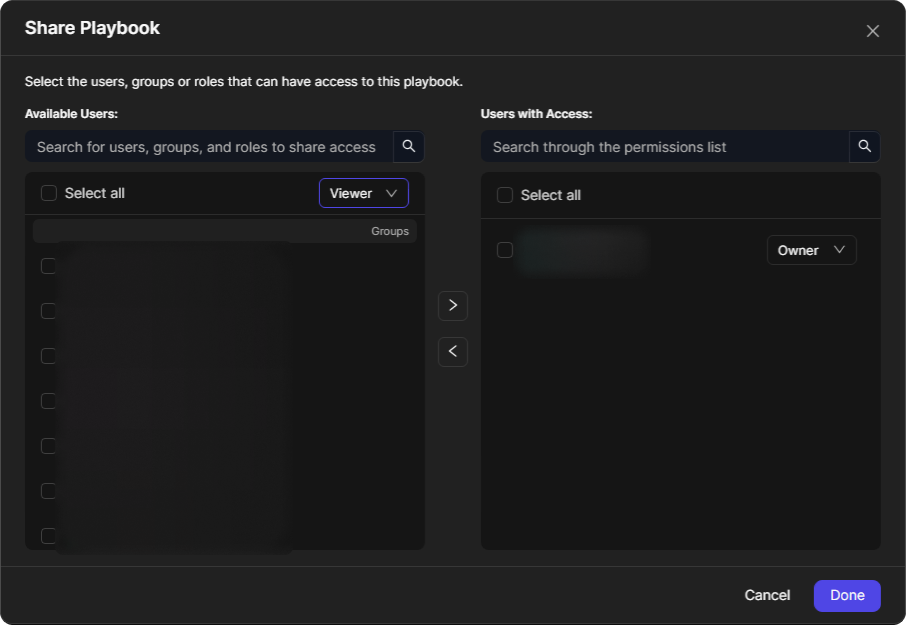Remove selected users with left arrow button
Image resolution: width=906 pixels, height=625 pixels.
[x=452, y=352]
